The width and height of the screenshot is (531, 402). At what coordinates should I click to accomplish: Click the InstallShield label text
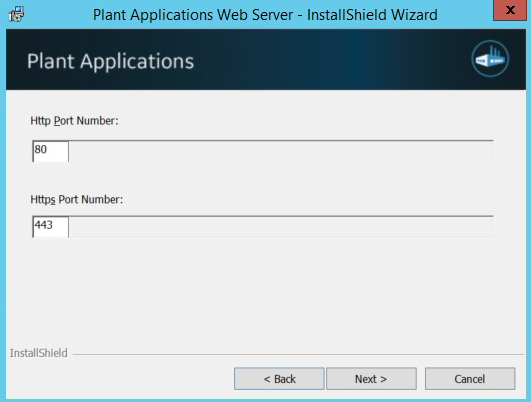tap(39, 353)
